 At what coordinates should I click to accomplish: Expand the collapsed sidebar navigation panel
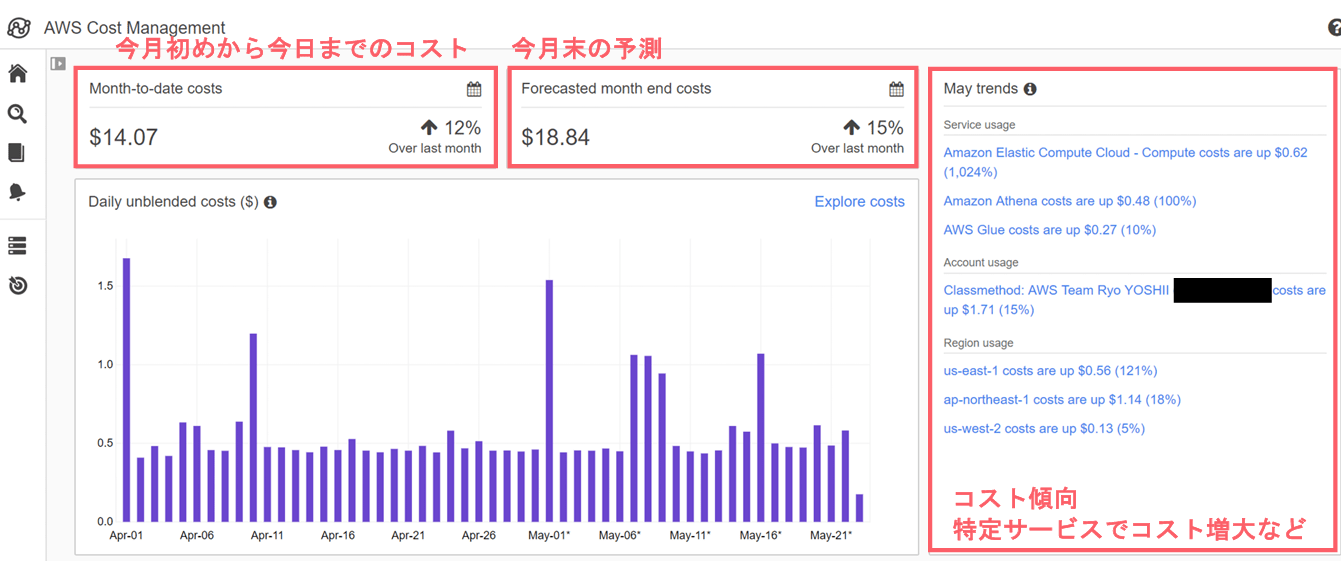click(x=58, y=64)
